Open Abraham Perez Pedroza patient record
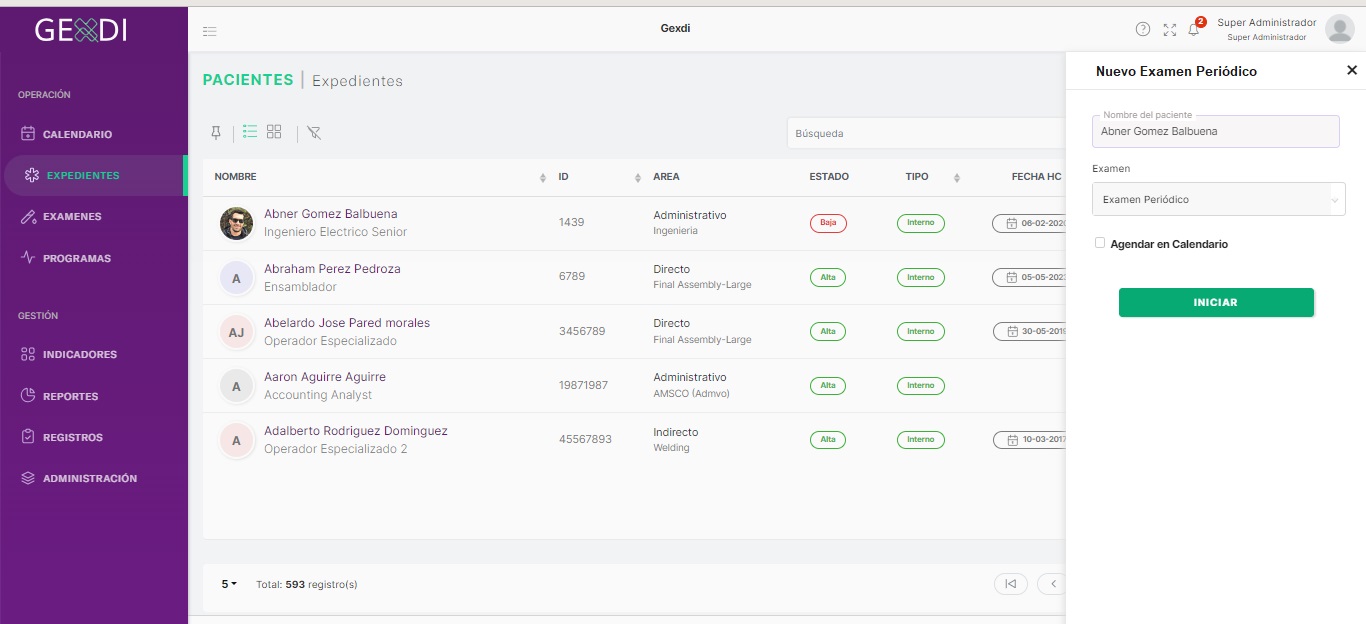The height and width of the screenshot is (624, 1366). tap(332, 269)
